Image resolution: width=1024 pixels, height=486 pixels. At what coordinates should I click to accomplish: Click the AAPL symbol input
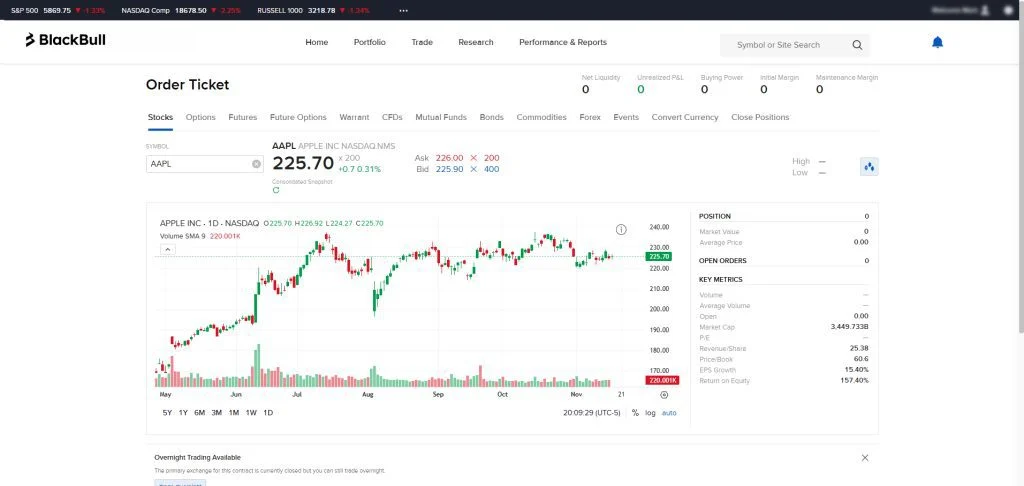204,164
